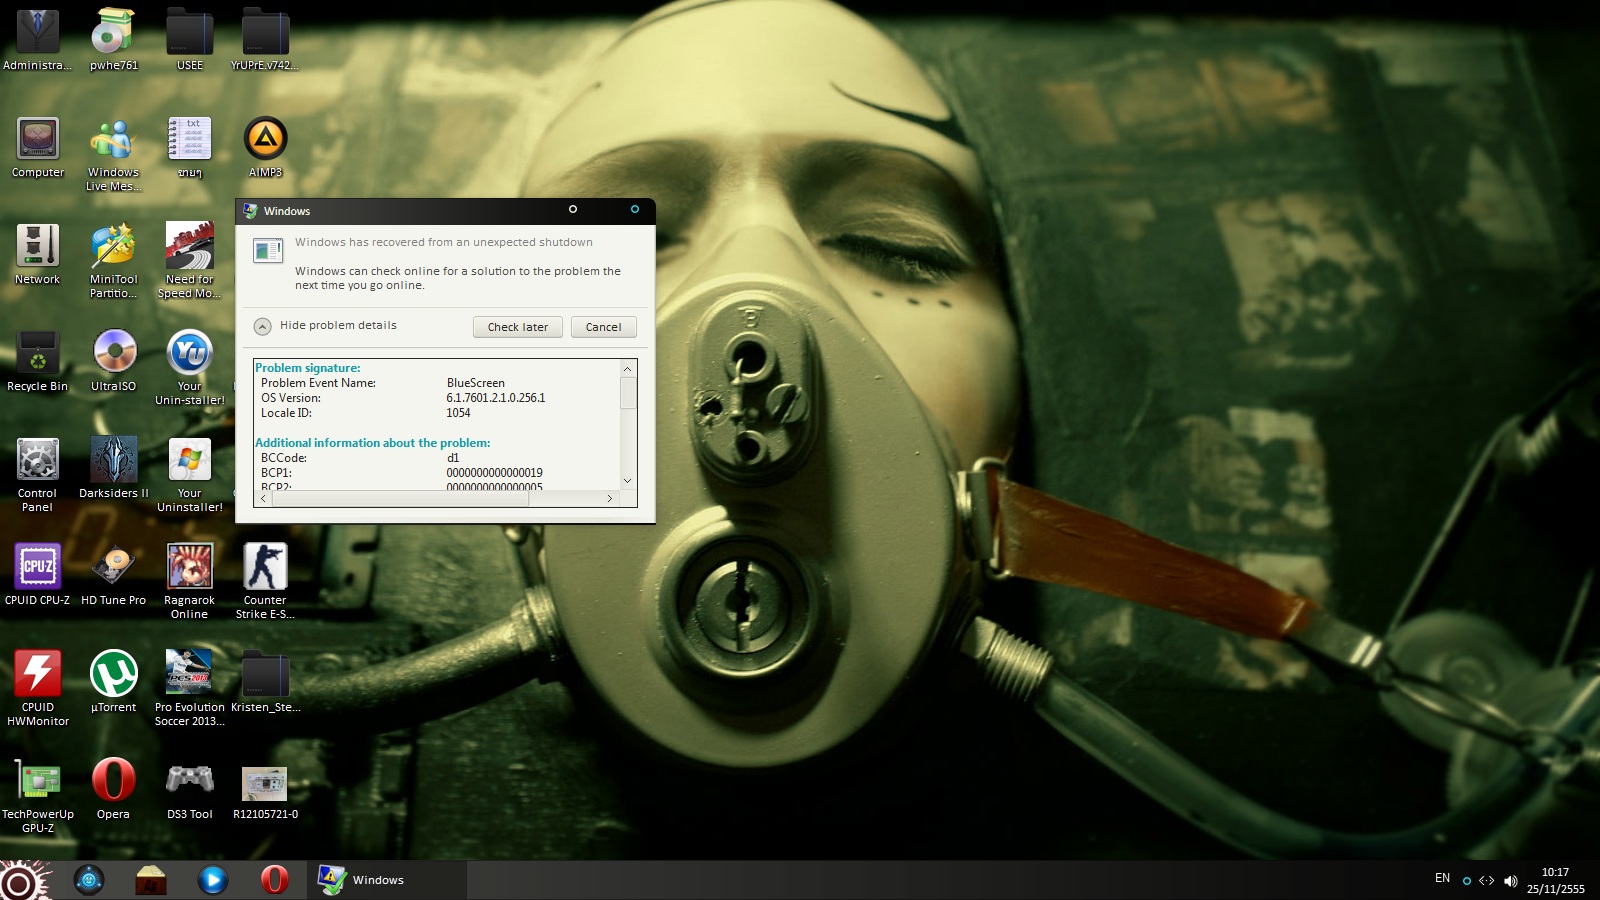Click the network tray icon
Viewport: 1600px width, 900px height.
click(1487, 881)
